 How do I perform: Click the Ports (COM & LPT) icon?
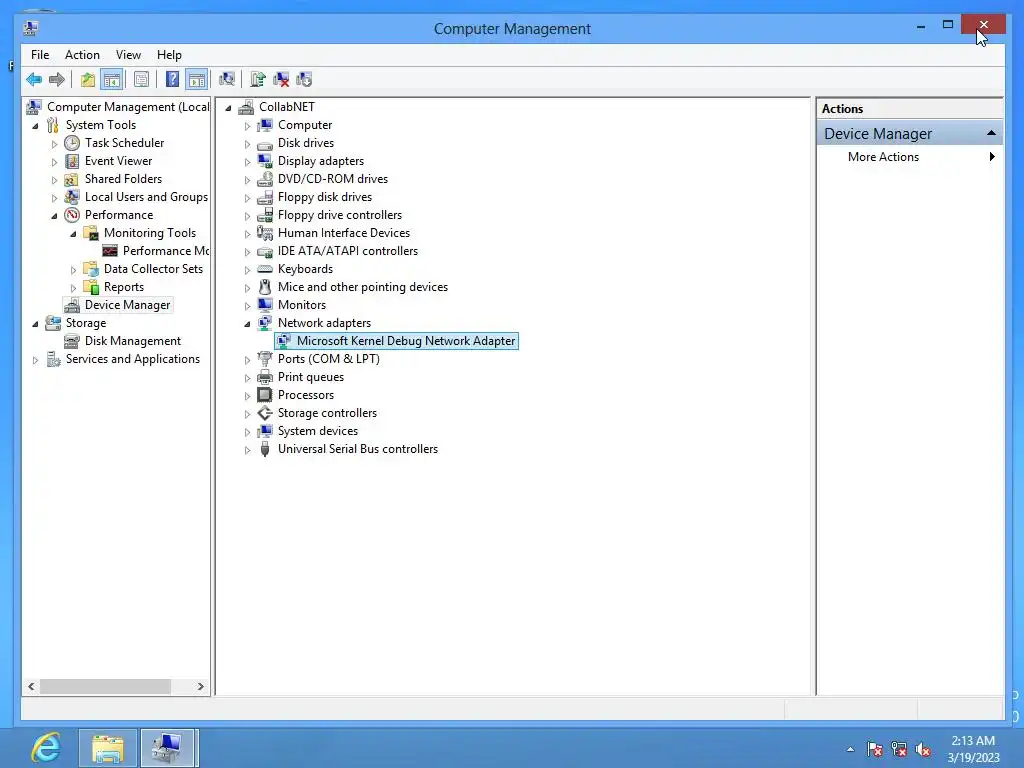click(x=264, y=359)
